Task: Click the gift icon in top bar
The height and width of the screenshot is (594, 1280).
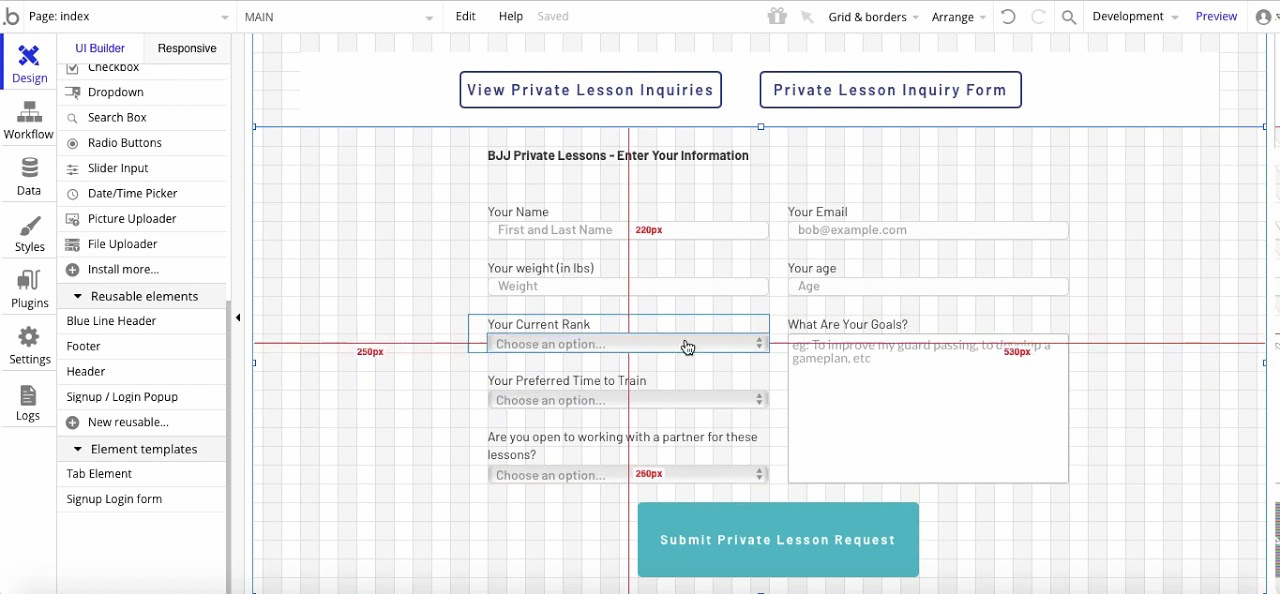Action: 777,16
